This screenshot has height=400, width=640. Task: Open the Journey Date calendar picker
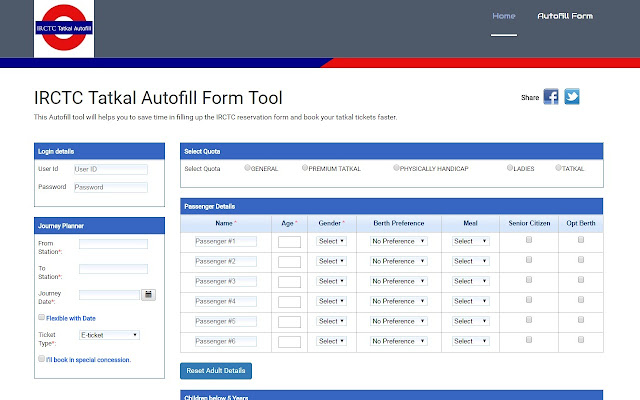tap(147, 294)
